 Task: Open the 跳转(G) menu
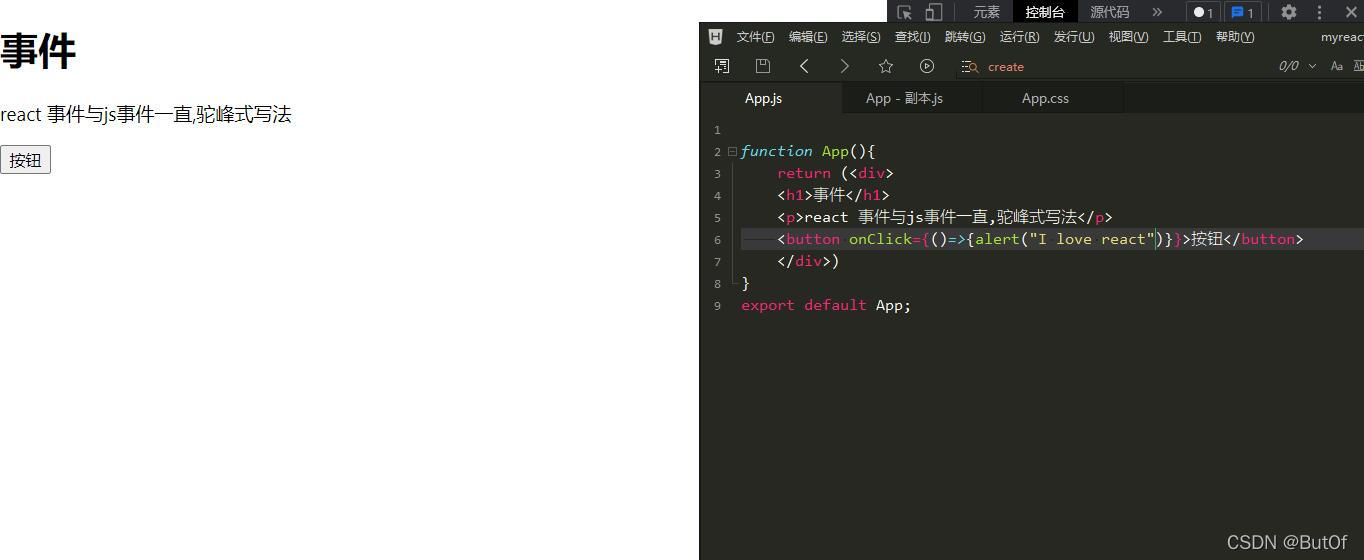pos(965,37)
